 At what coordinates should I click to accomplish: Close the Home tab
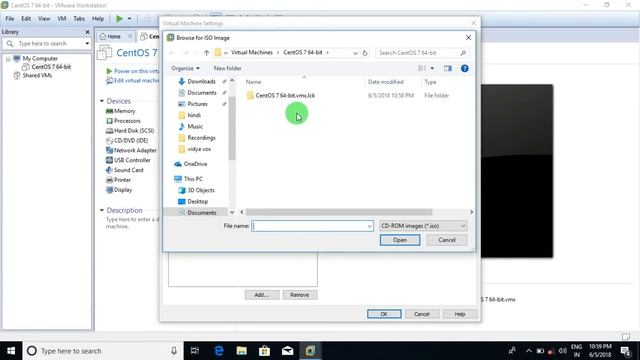pyautogui.click(x=130, y=36)
